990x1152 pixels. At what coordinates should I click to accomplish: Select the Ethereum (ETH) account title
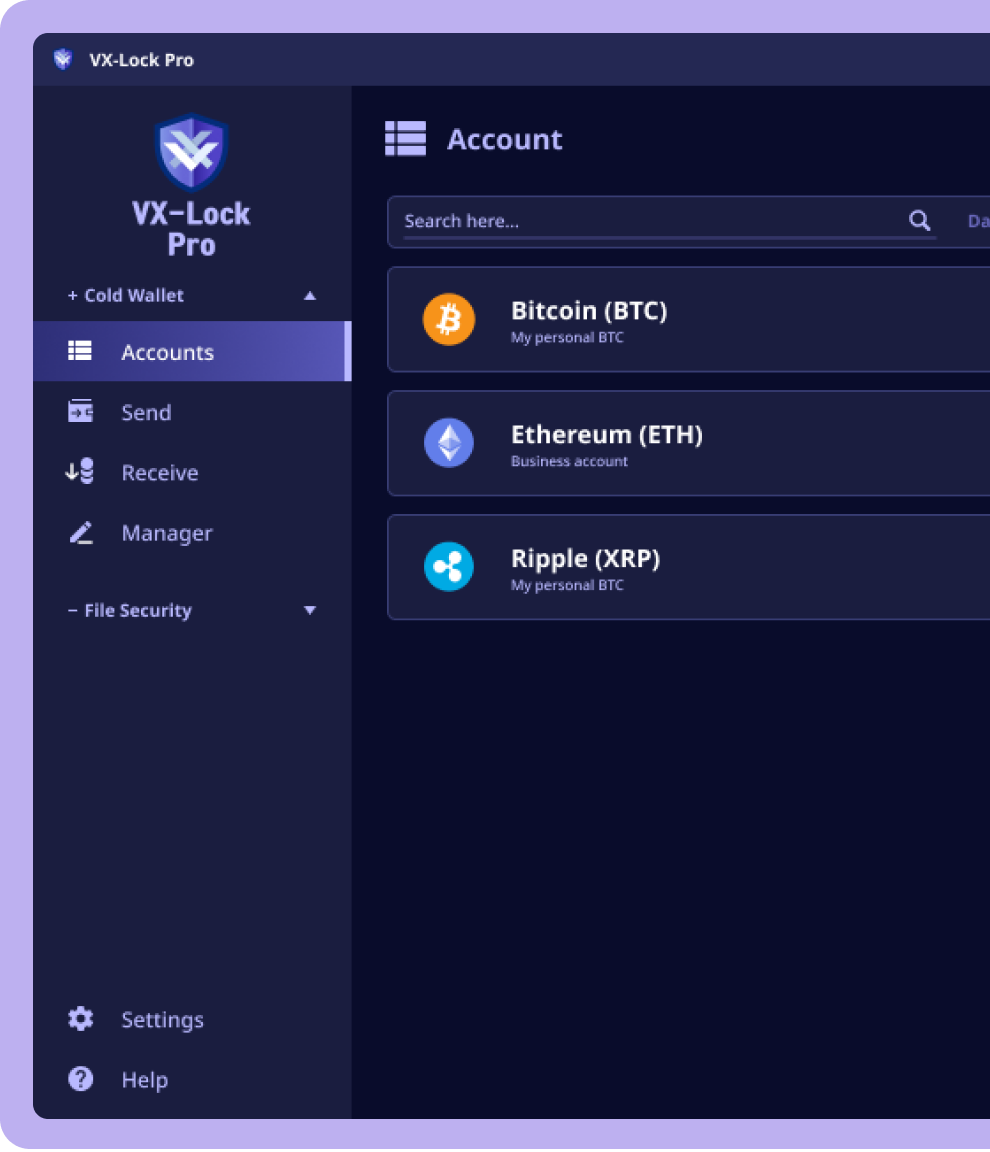(x=607, y=435)
